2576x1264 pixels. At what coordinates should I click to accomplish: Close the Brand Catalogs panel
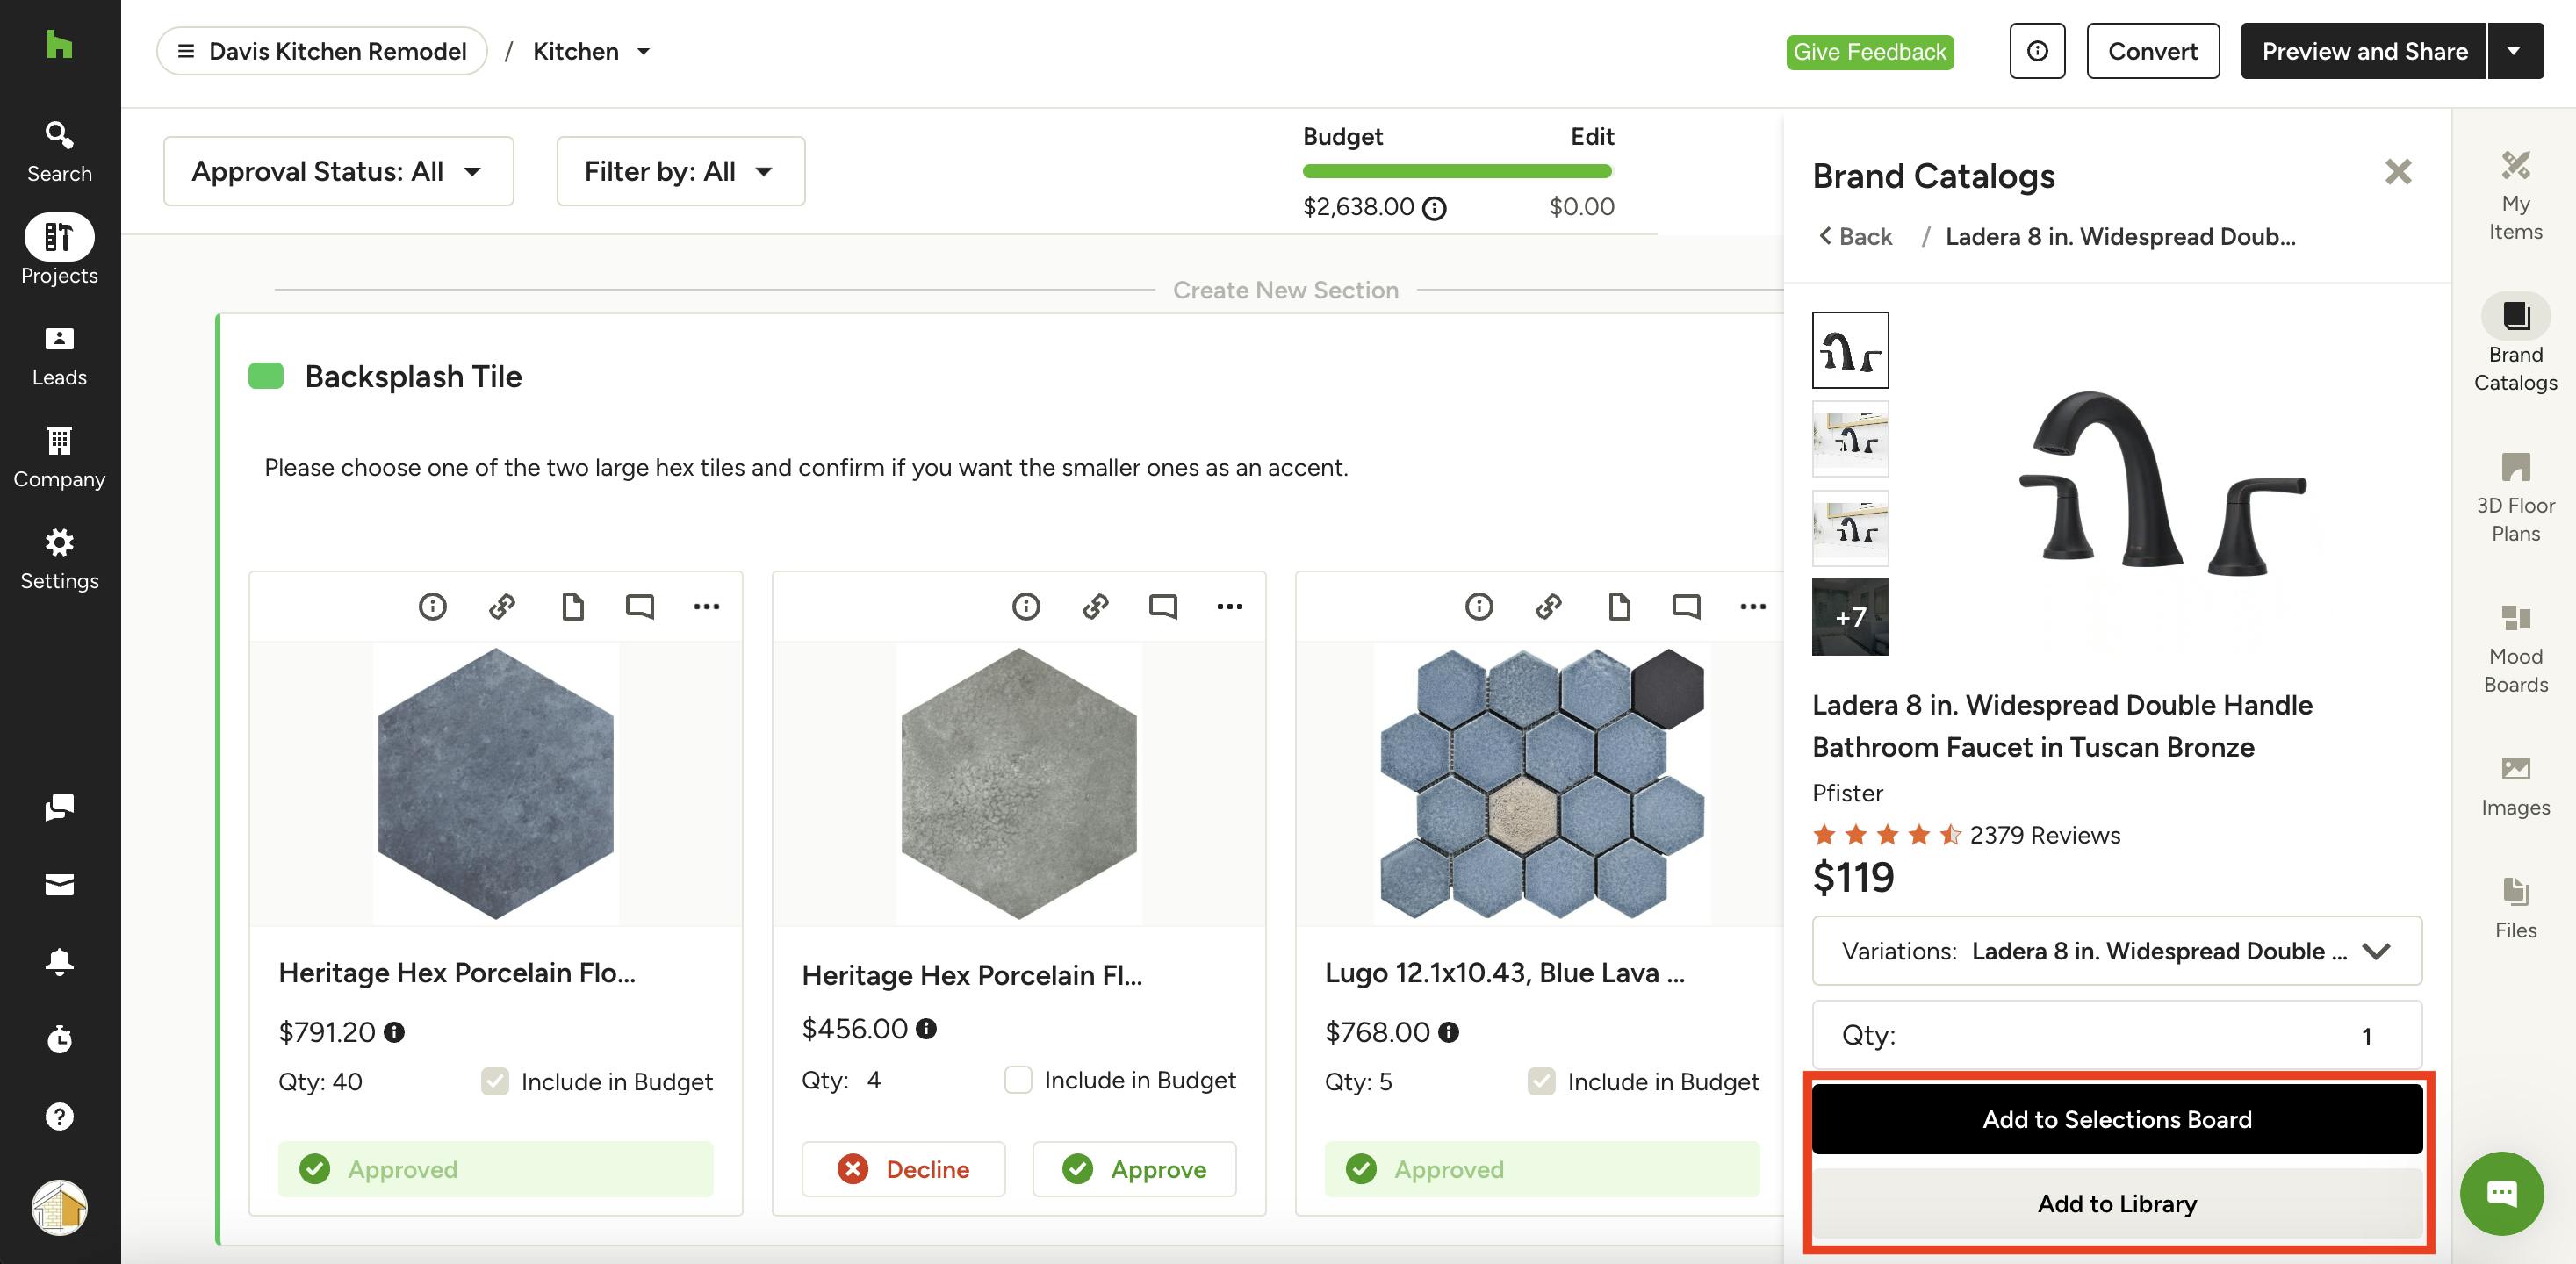click(2397, 172)
